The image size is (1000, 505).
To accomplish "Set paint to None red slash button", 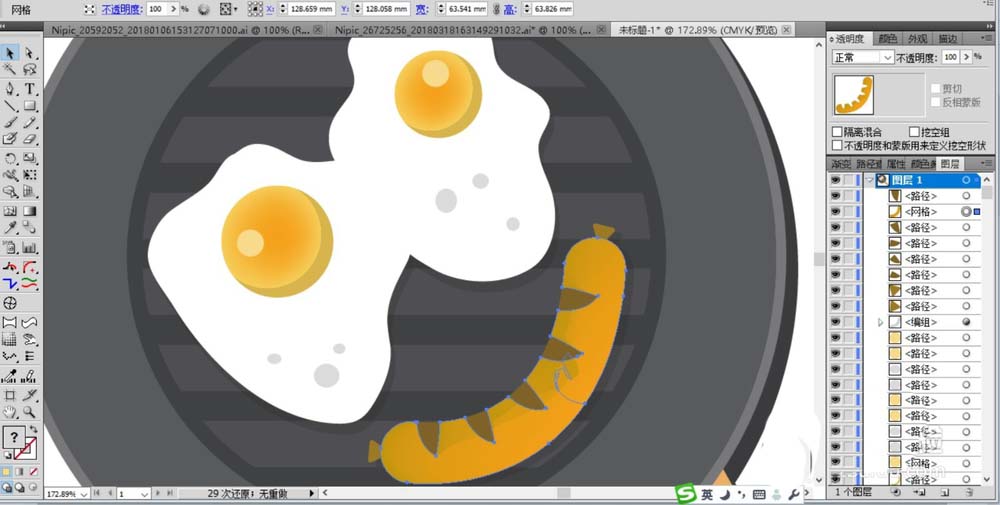I will (x=33, y=472).
